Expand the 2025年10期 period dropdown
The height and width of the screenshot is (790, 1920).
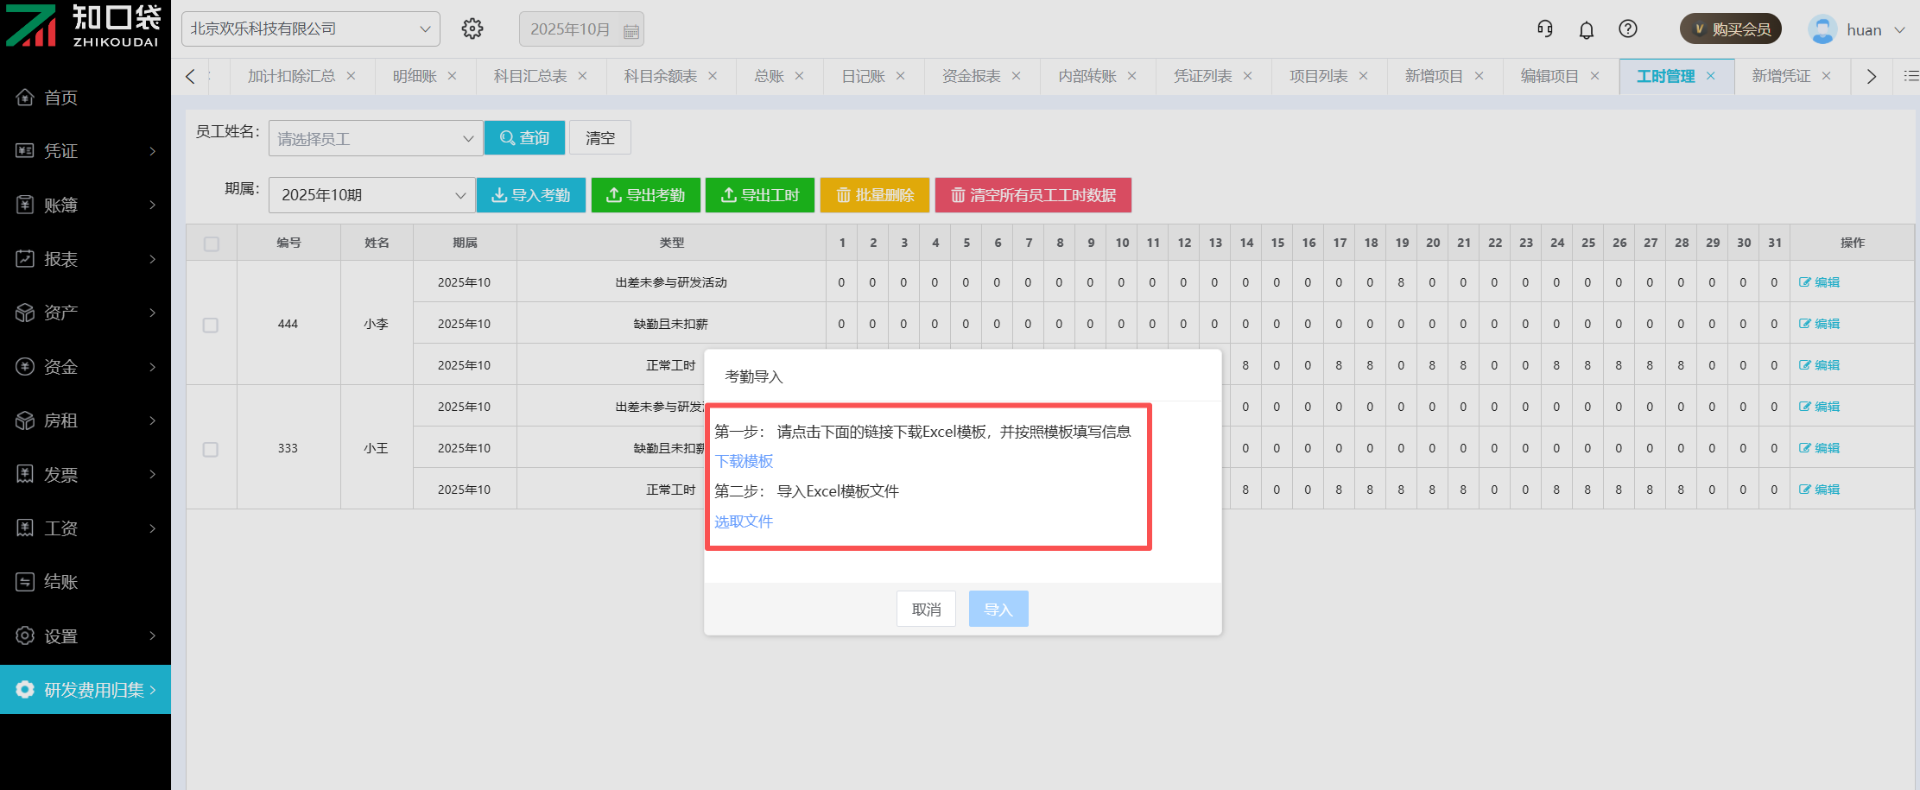point(371,195)
